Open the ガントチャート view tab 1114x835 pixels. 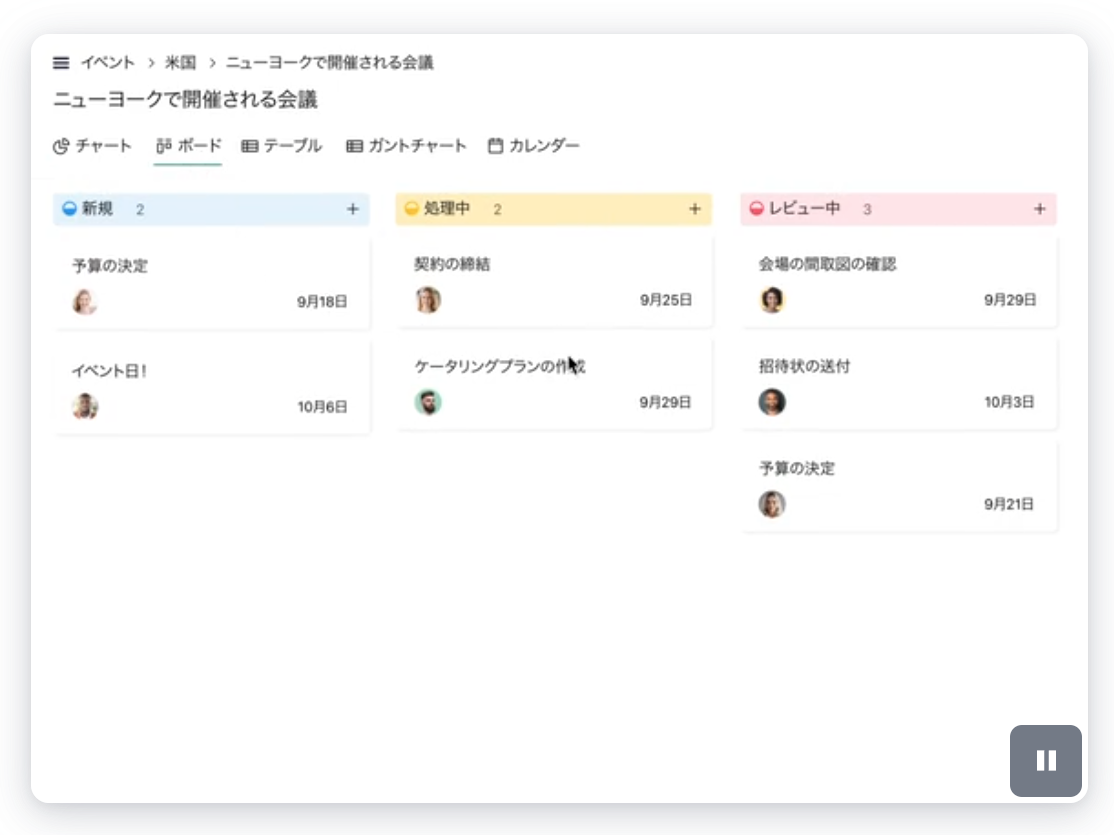coord(406,146)
